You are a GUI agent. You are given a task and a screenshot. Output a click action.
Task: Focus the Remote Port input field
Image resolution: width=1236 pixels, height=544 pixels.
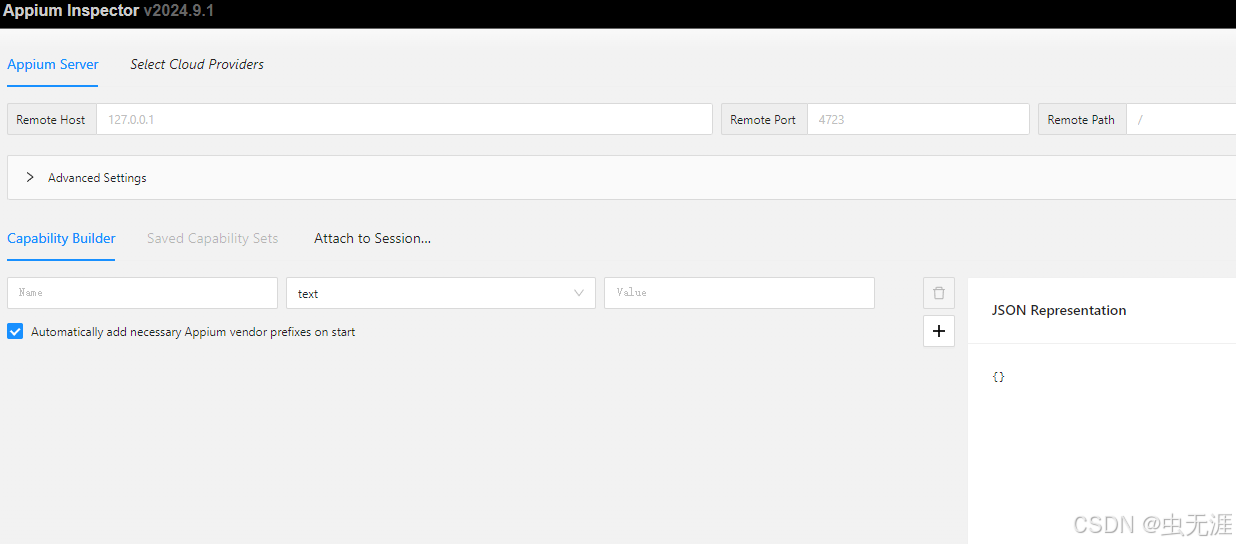click(x=918, y=119)
